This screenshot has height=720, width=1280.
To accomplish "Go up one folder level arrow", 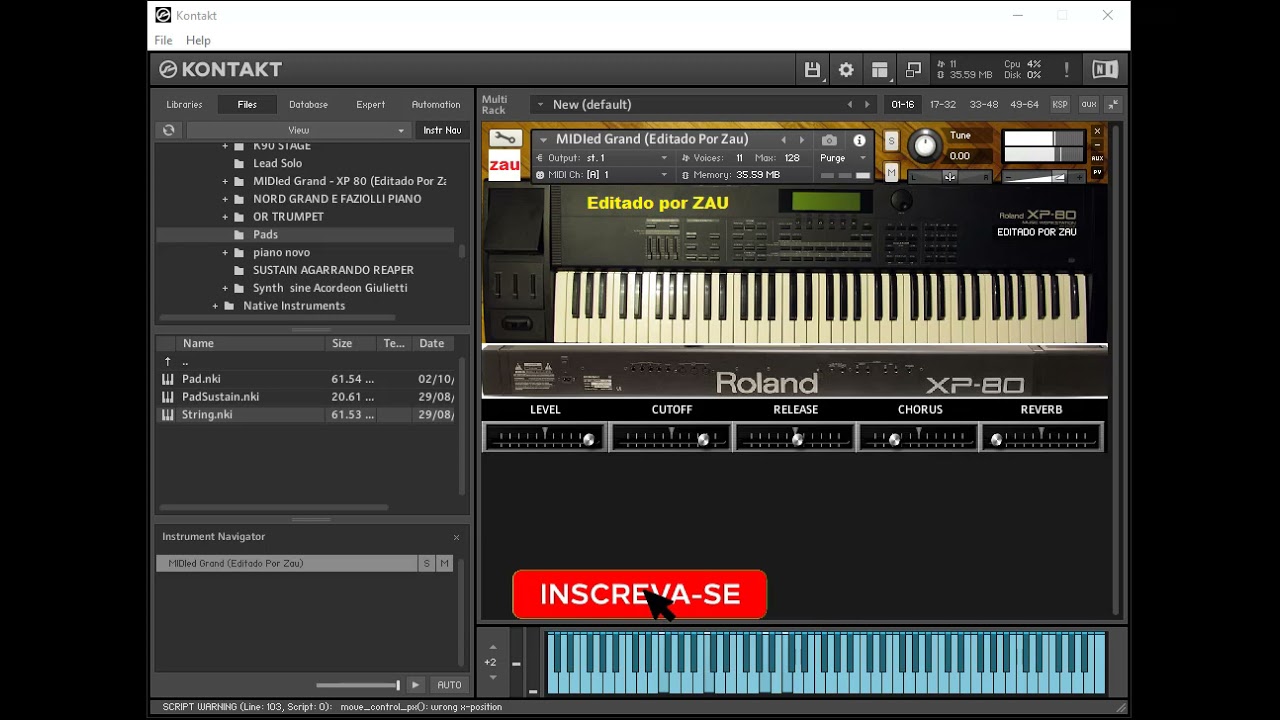I will (x=168, y=361).
